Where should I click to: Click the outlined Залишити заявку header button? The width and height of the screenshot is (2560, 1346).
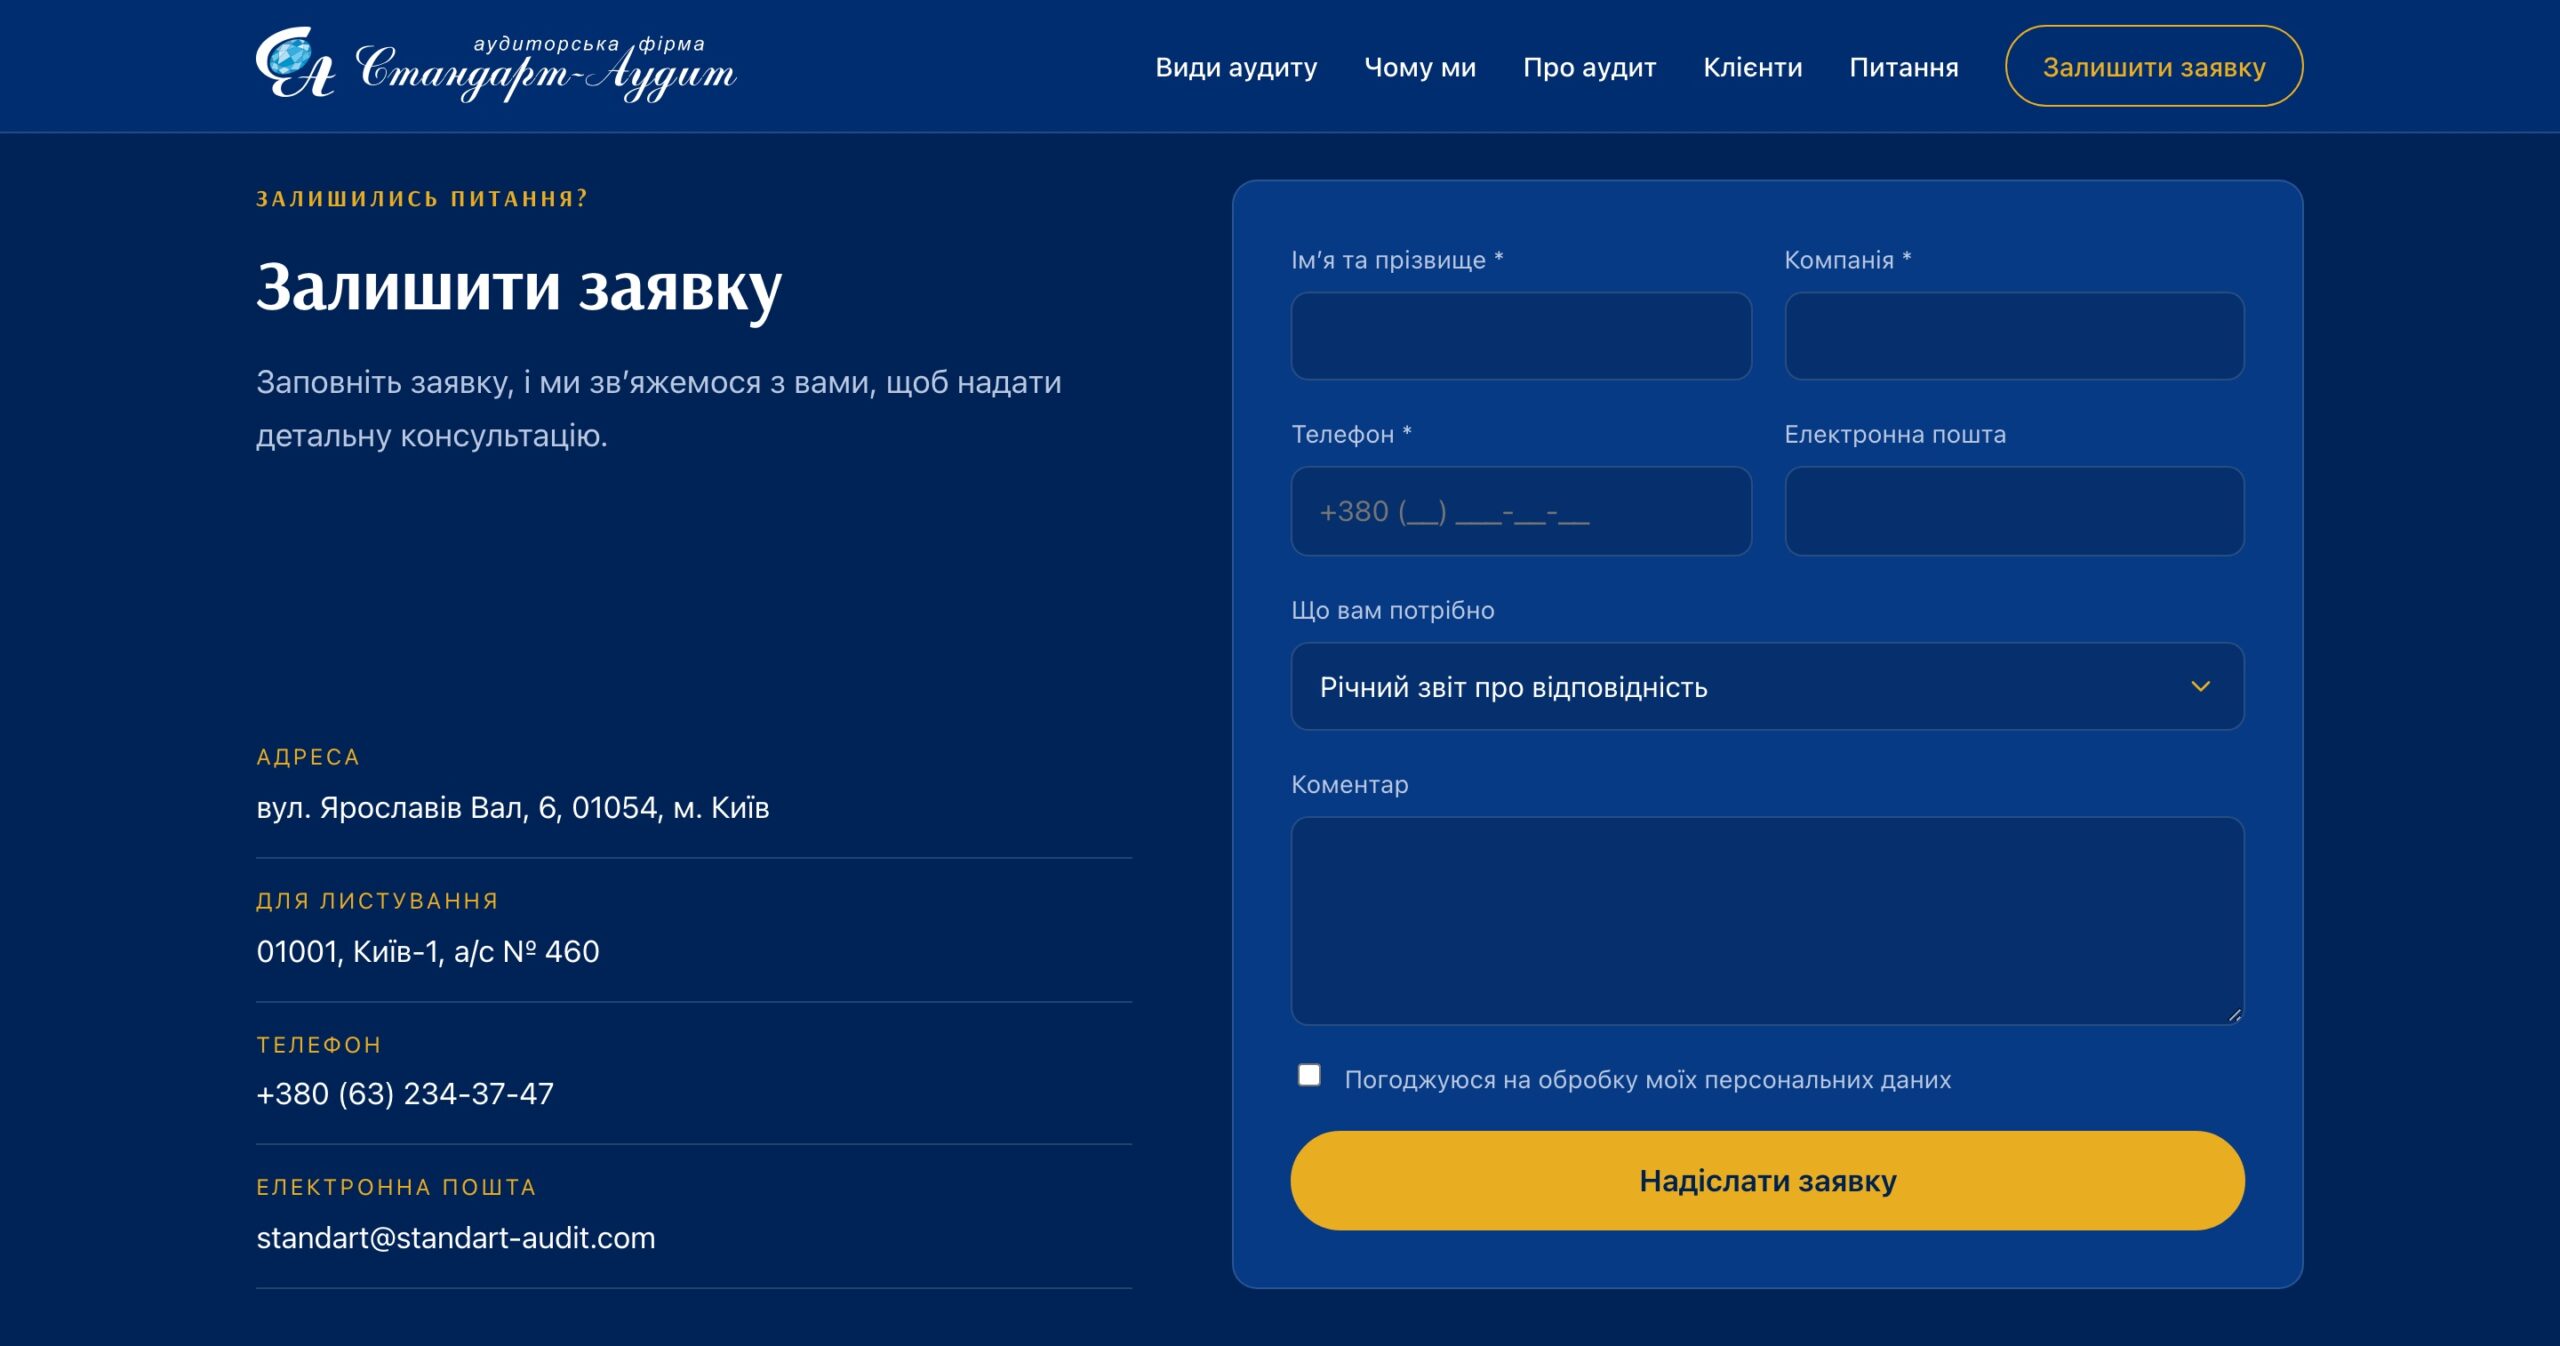tap(2153, 66)
